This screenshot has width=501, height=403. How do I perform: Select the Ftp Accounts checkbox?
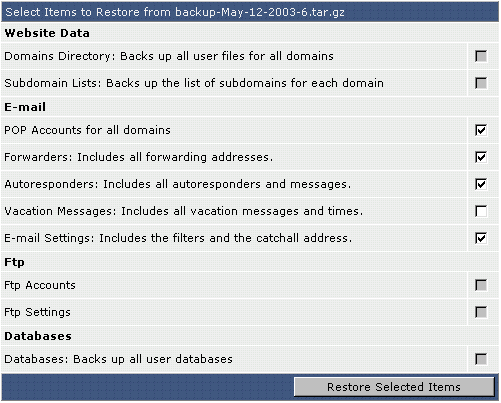tap(481, 285)
